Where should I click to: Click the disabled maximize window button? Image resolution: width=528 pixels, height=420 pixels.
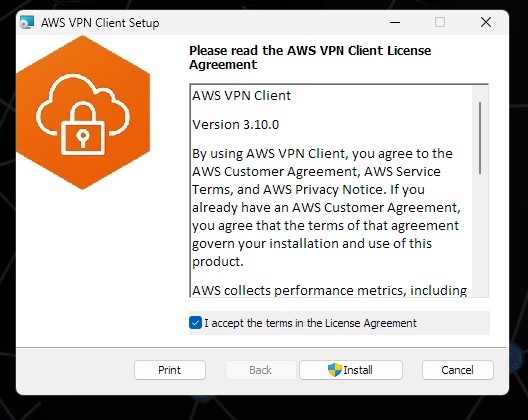[x=440, y=23]
